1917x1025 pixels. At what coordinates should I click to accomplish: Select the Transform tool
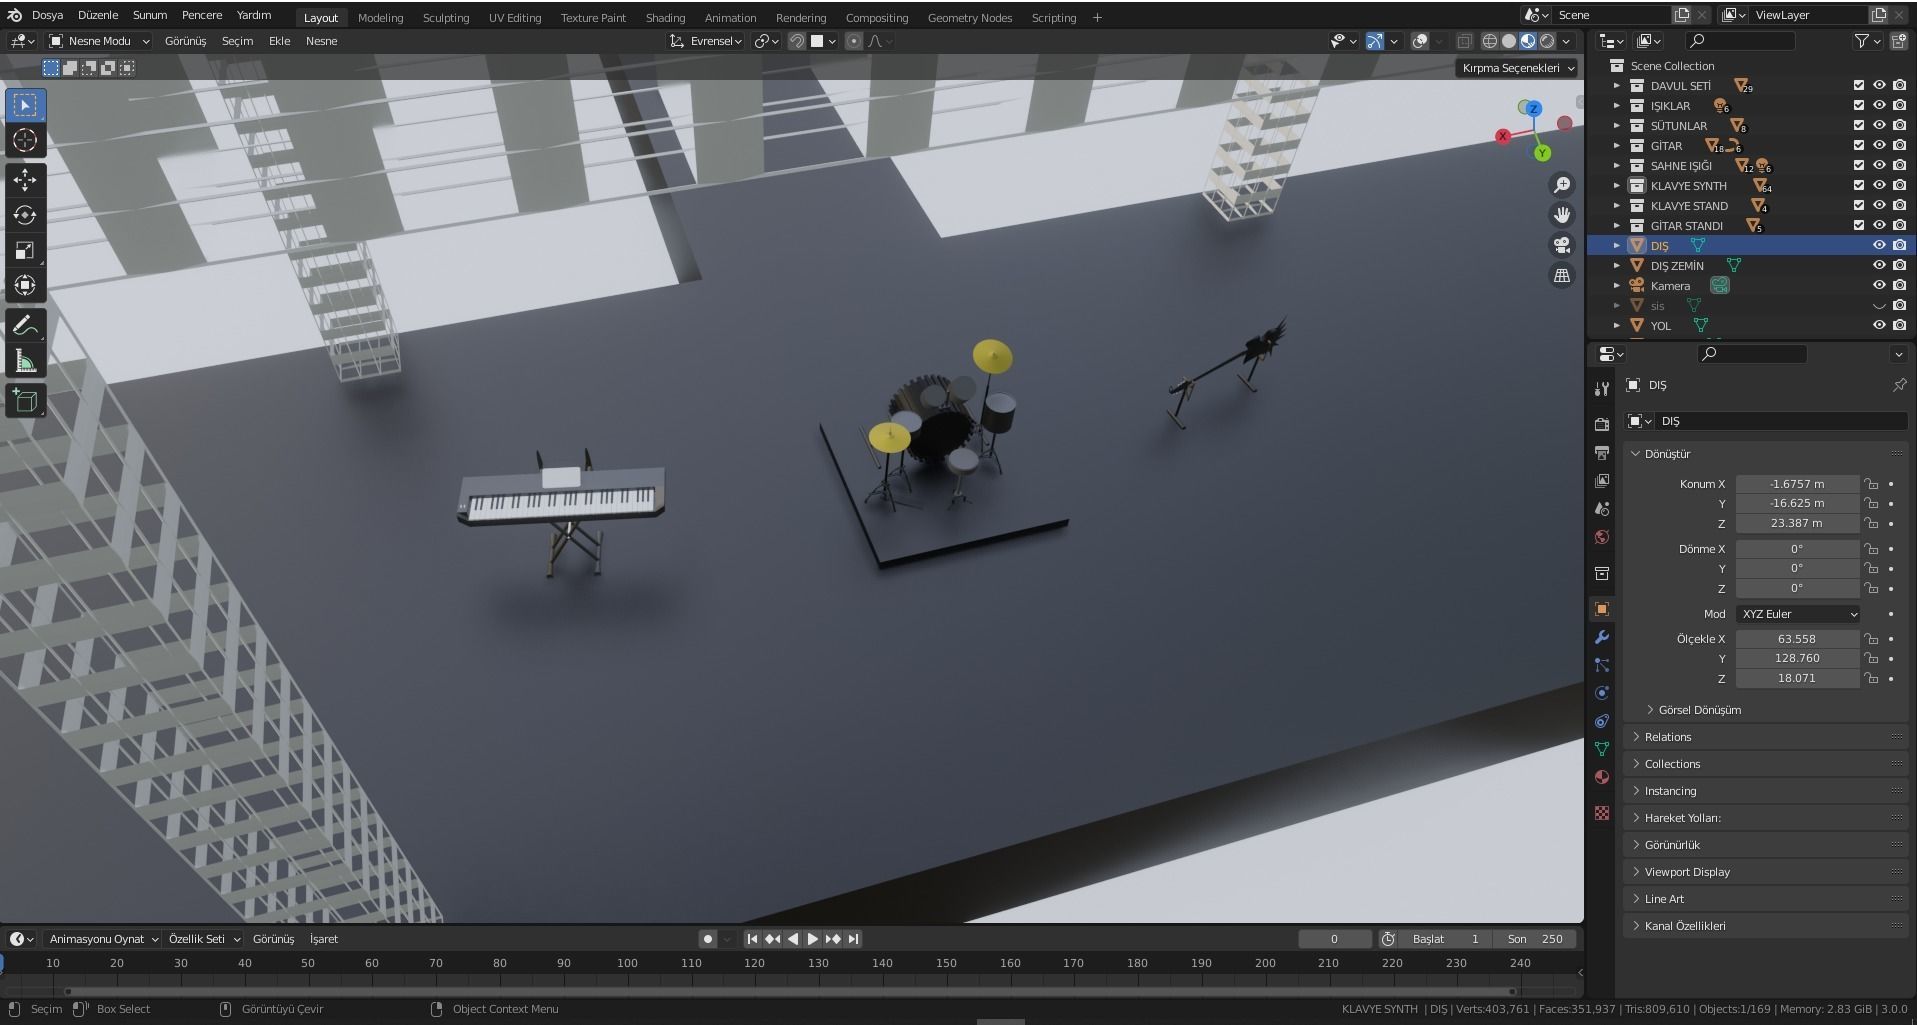coord(25,286)
